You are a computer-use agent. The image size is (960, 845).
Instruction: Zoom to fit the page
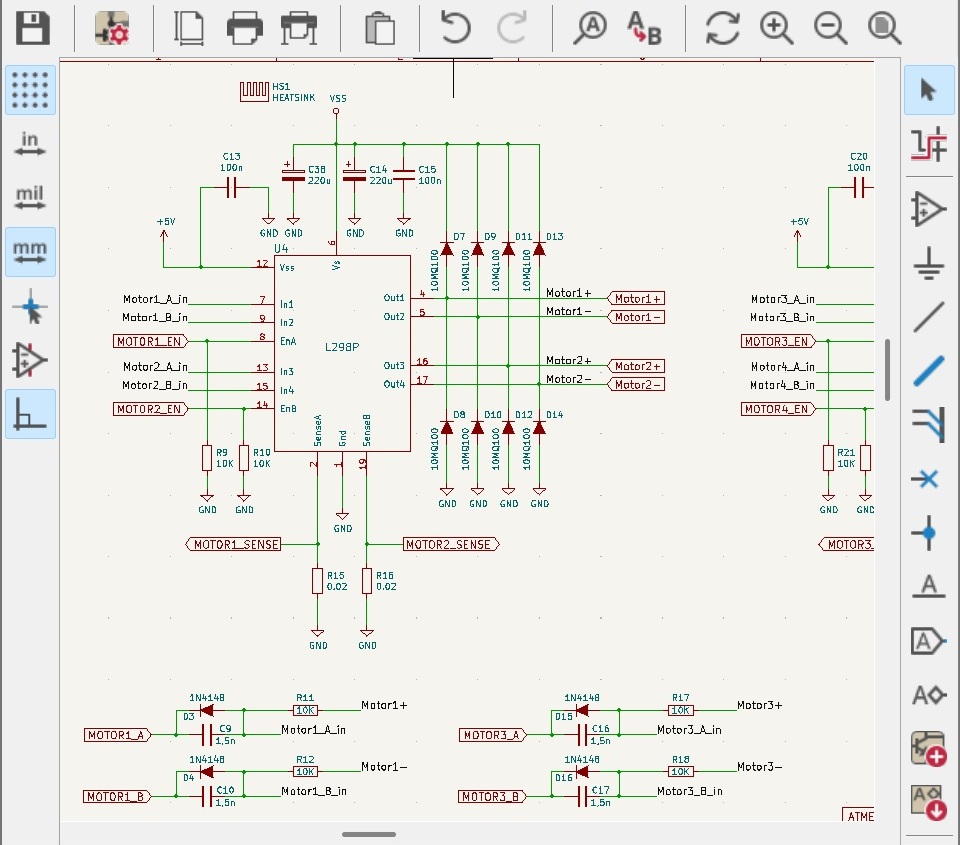pos(884,28)
